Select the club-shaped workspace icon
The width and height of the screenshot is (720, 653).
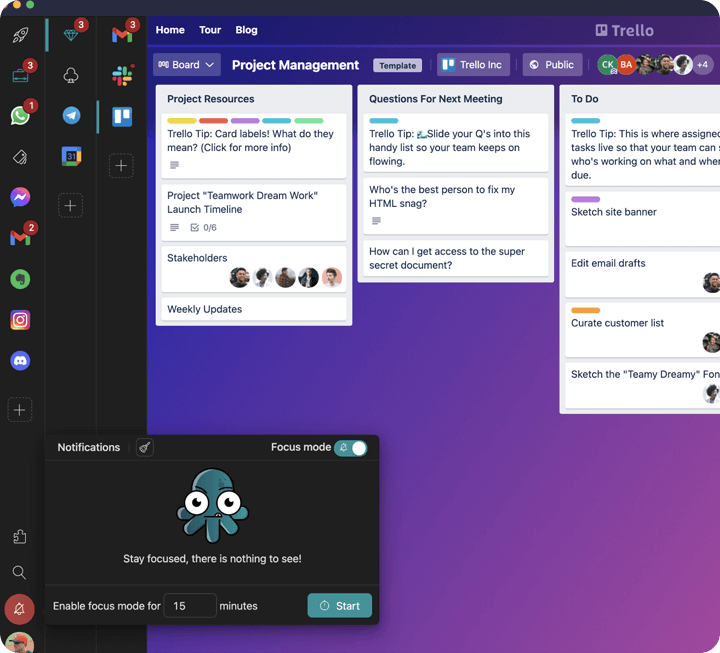coord(71,75)
